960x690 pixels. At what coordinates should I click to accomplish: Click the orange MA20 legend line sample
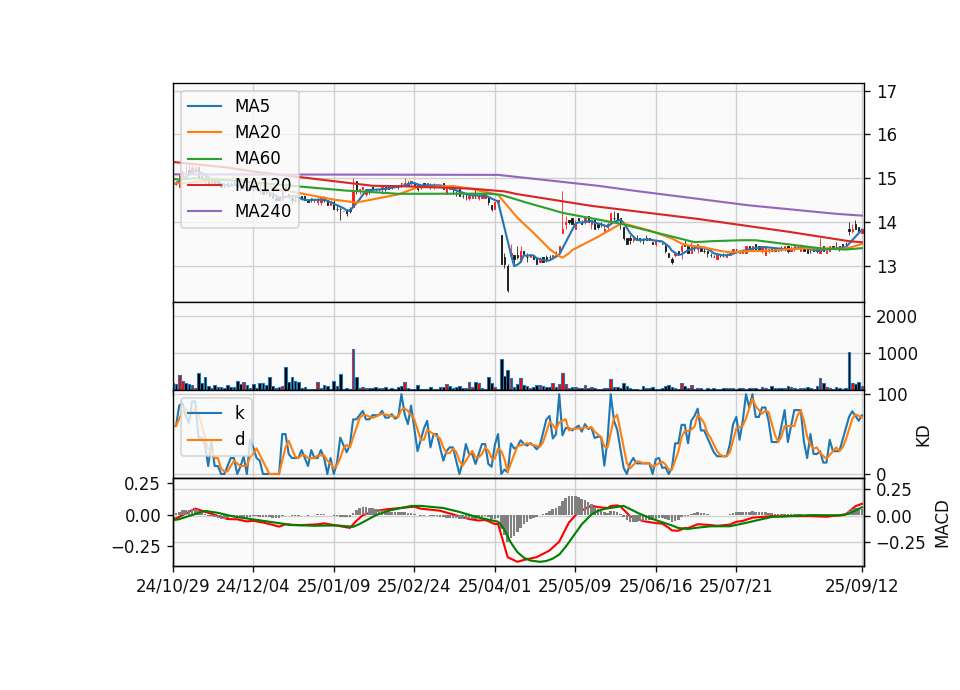click(x=204, y=132)
